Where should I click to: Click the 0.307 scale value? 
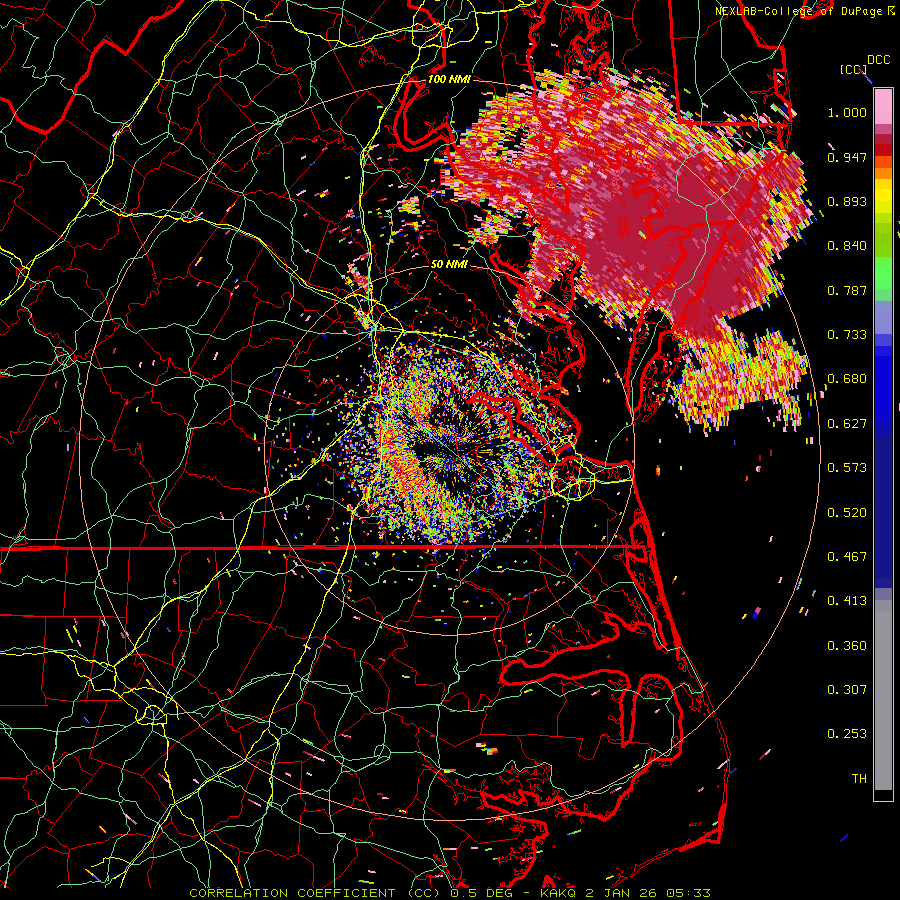(x=847, y=690)
